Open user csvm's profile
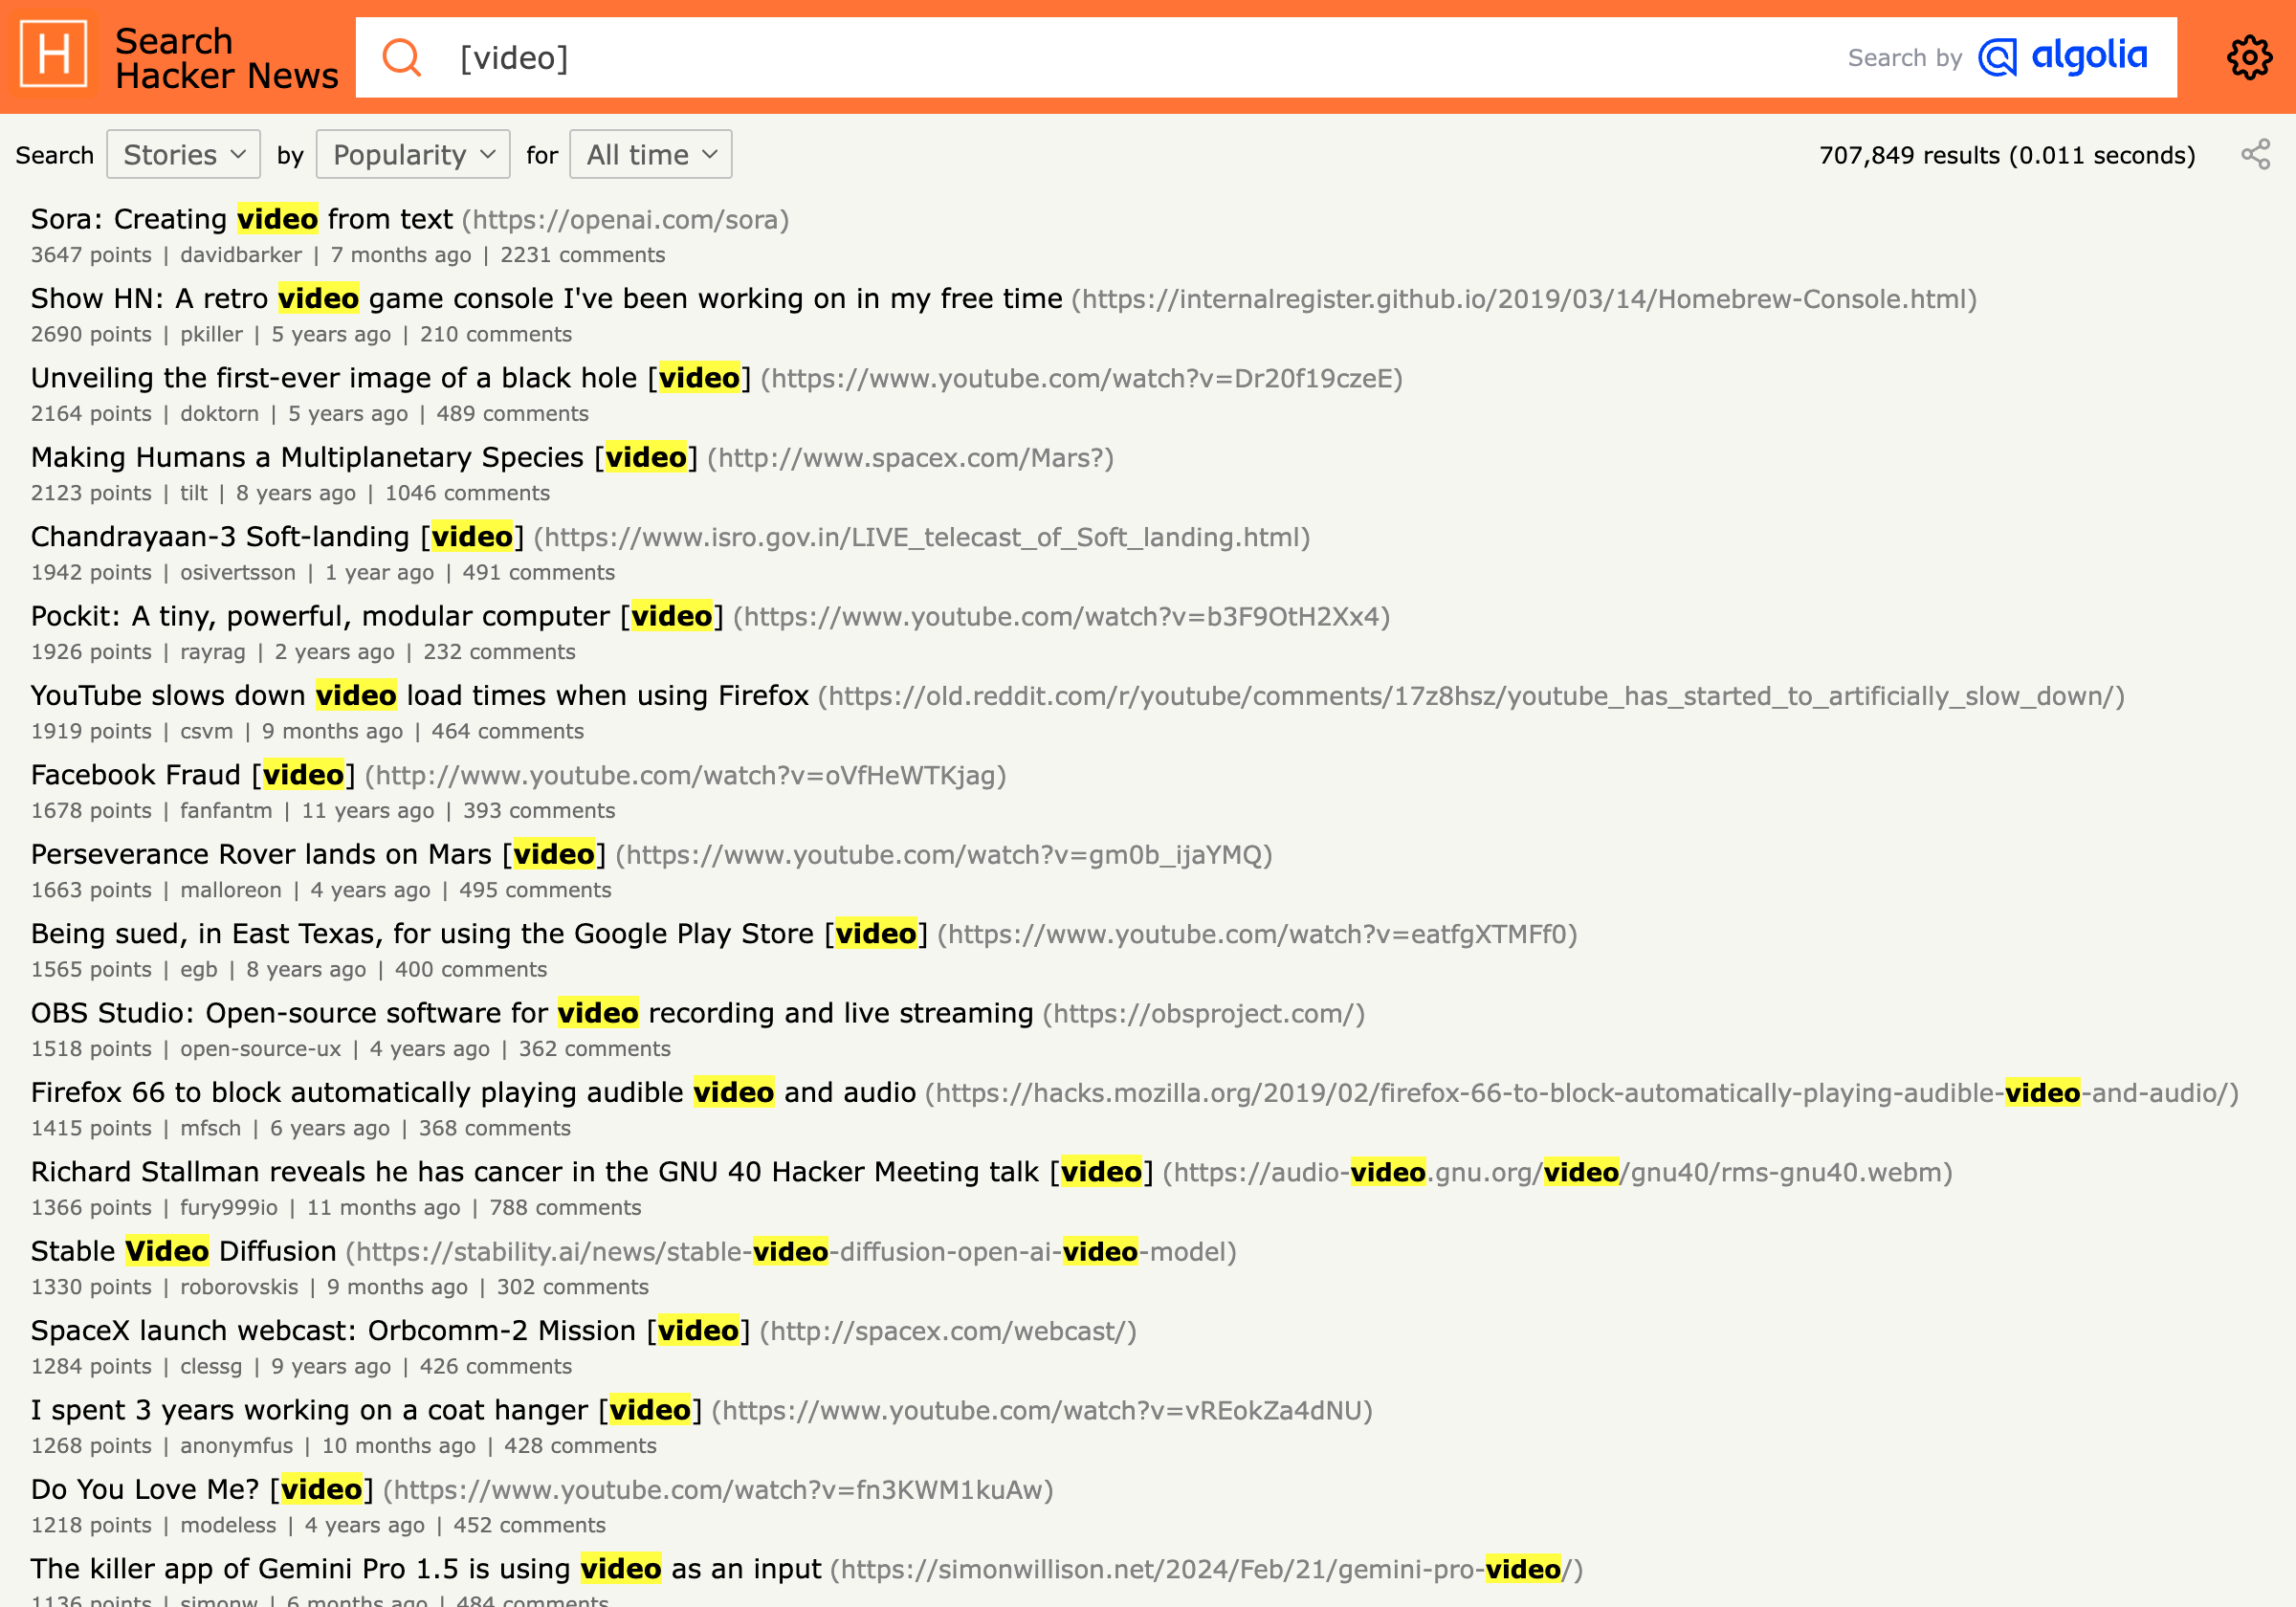Viewport: 2296px width, 1607px height. point(206,731)
